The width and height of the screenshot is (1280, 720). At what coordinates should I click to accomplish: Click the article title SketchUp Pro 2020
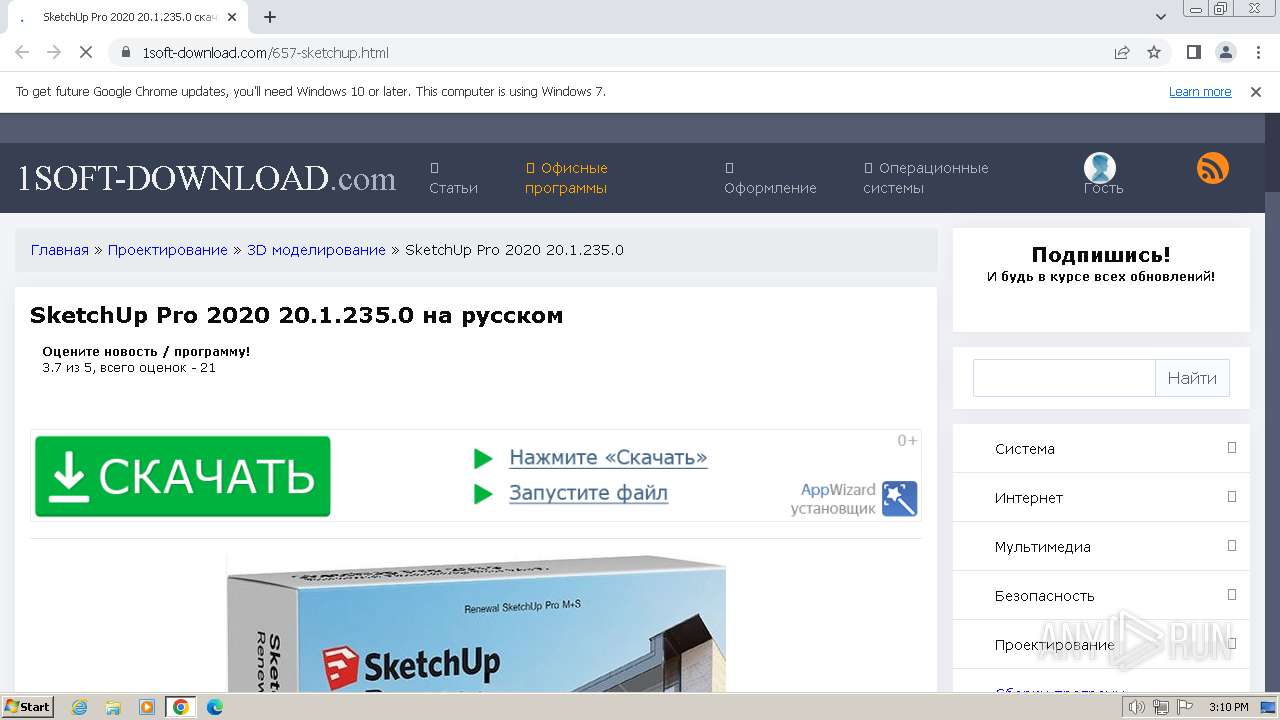click(296, 316)
